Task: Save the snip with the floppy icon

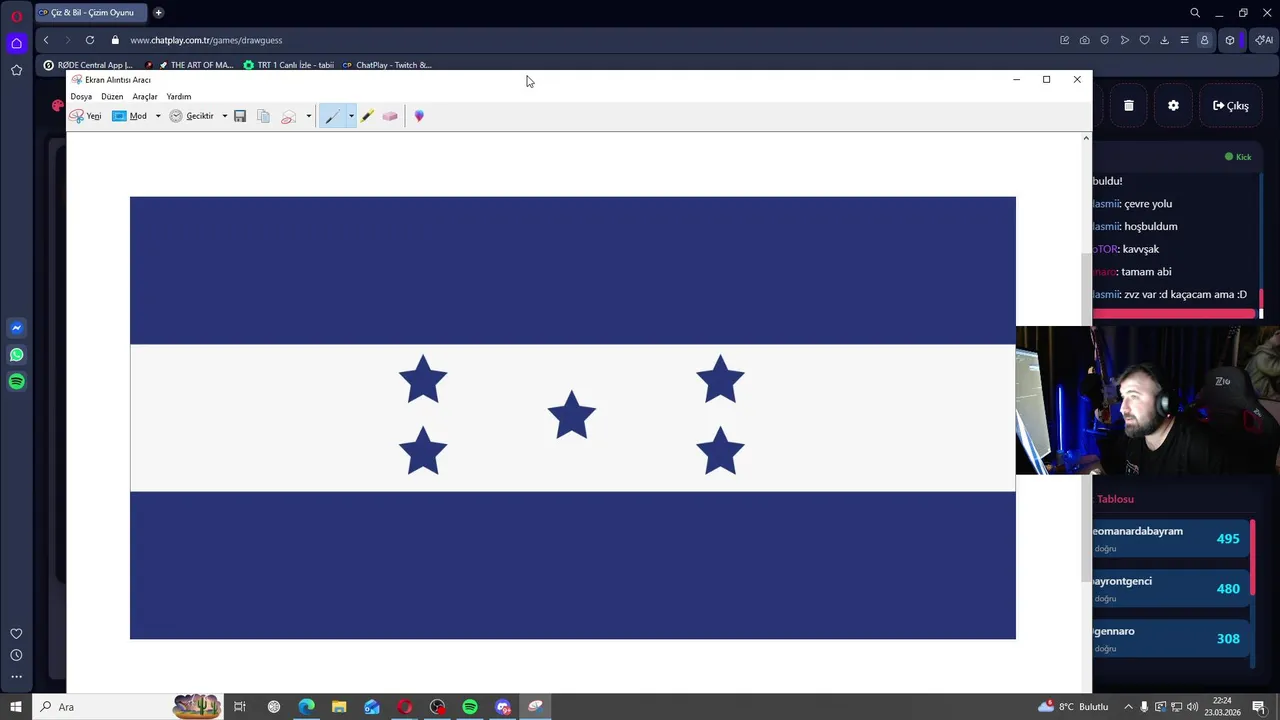Action: tap(240, 116)
